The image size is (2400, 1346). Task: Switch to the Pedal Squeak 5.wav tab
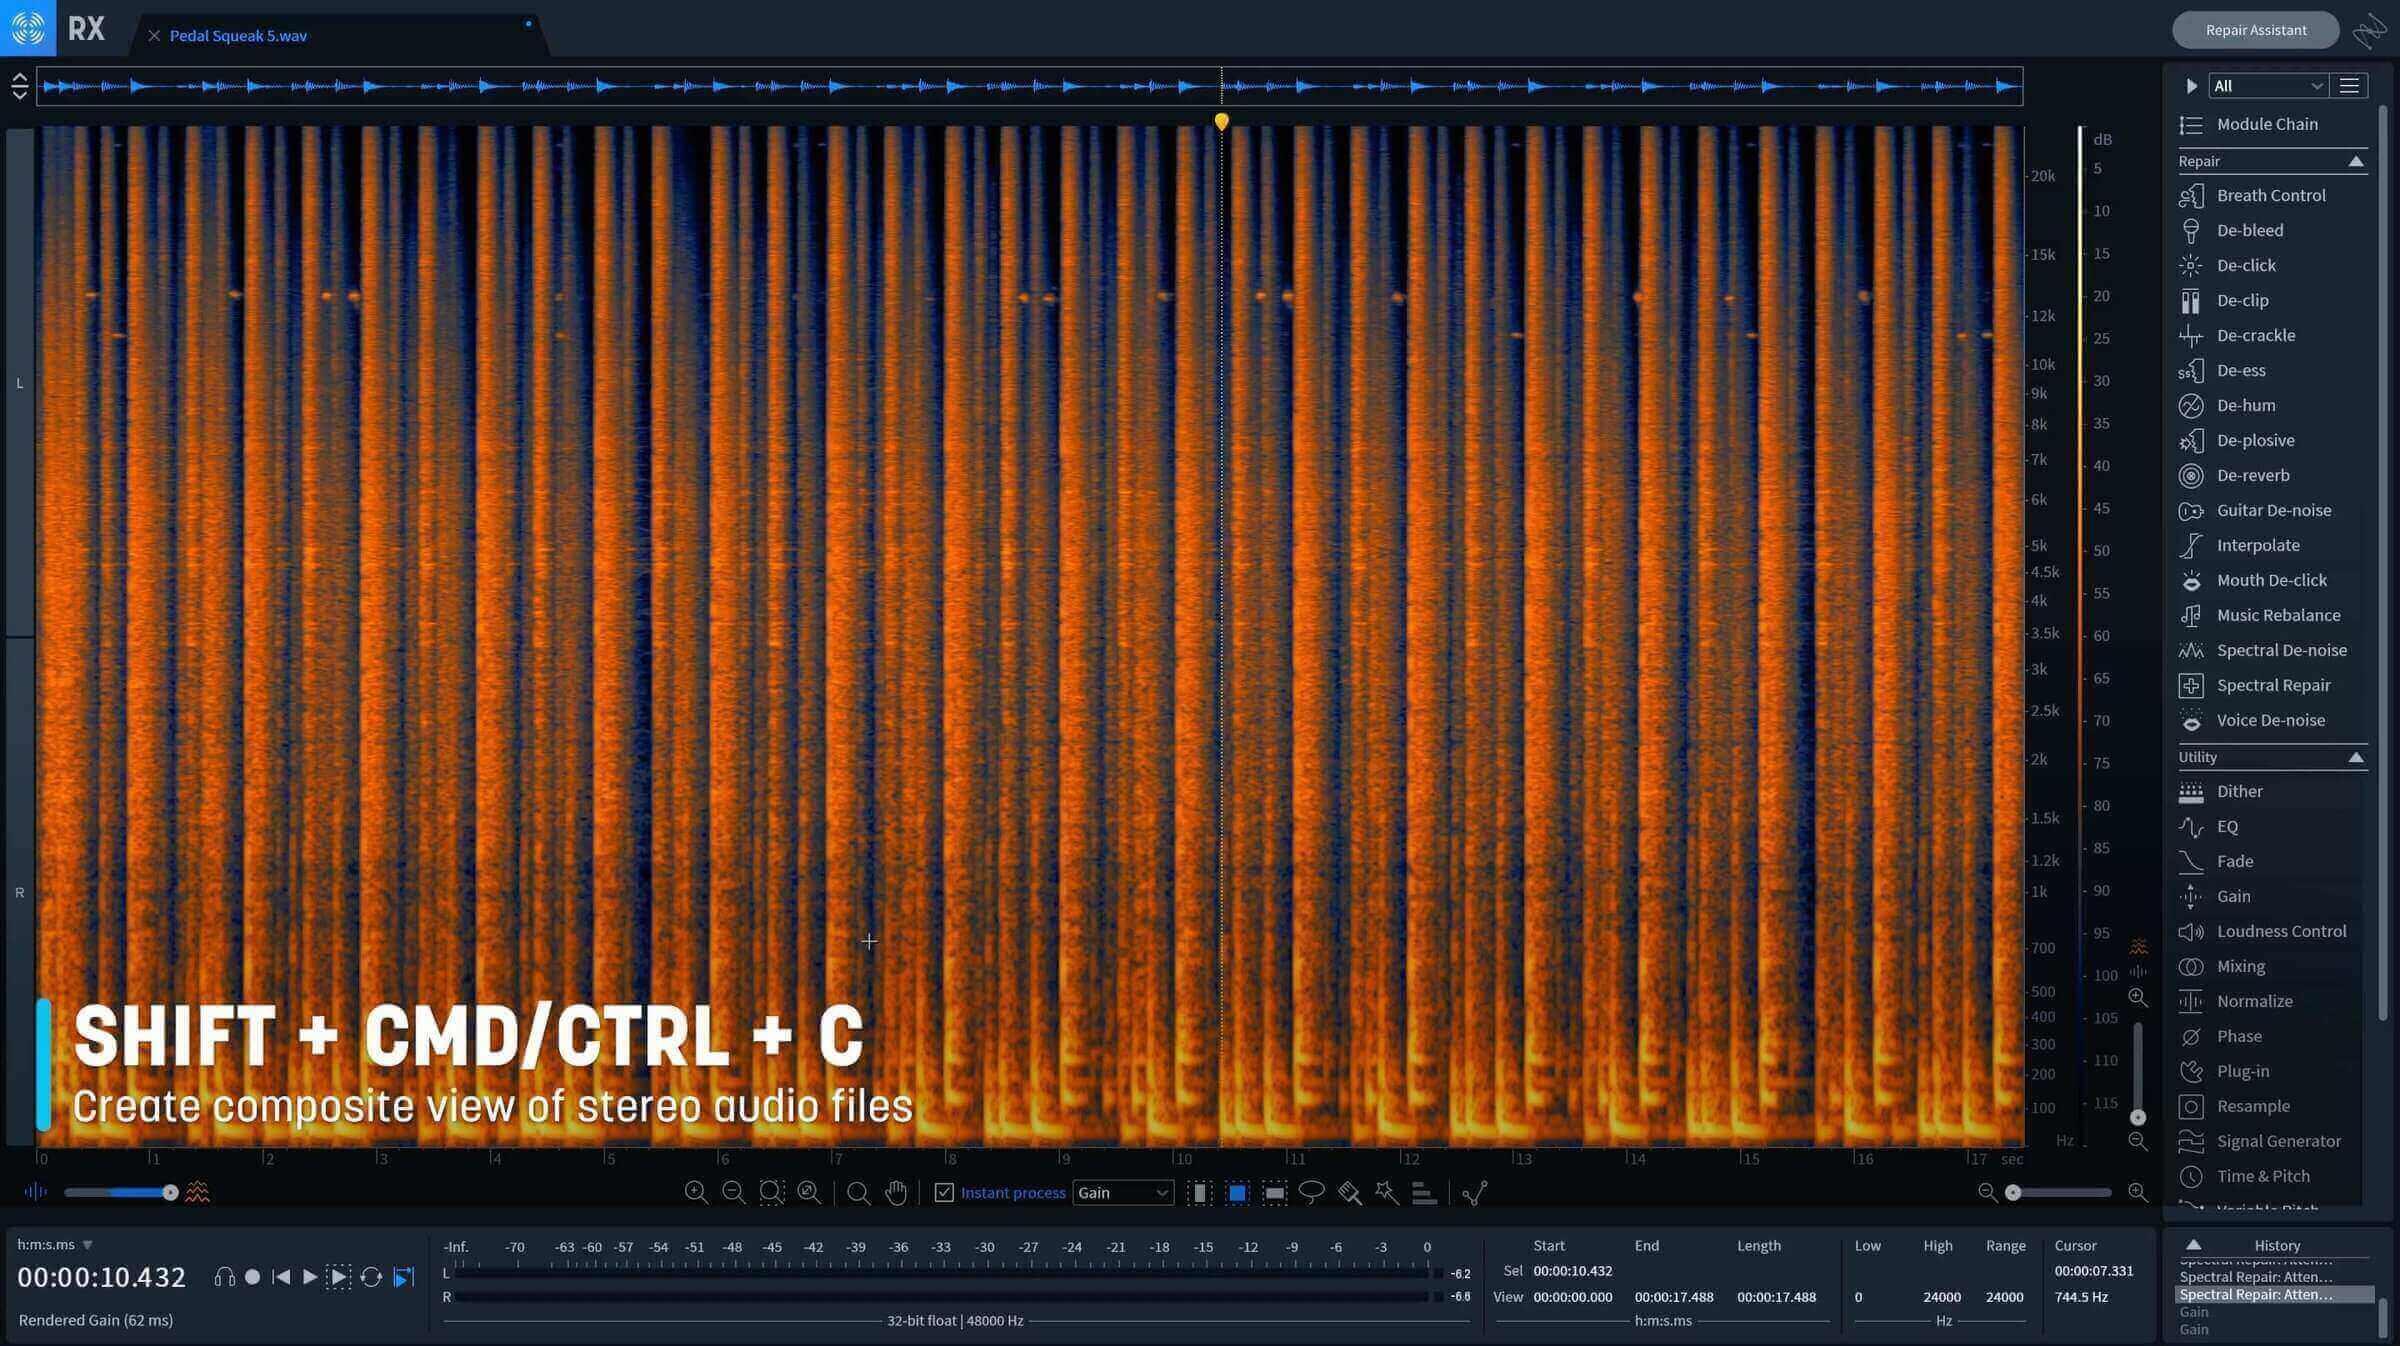coord(238,35)
